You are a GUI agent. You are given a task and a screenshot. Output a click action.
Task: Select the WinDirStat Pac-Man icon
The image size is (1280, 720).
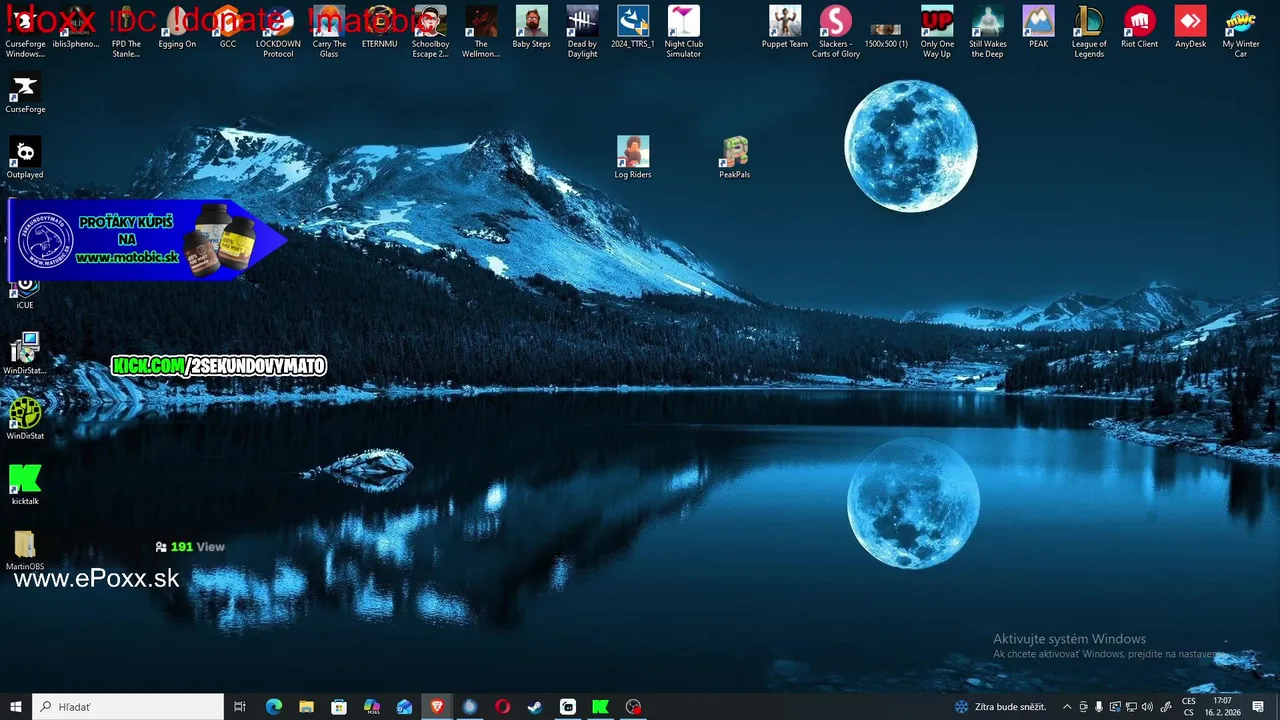pos(25,420)
